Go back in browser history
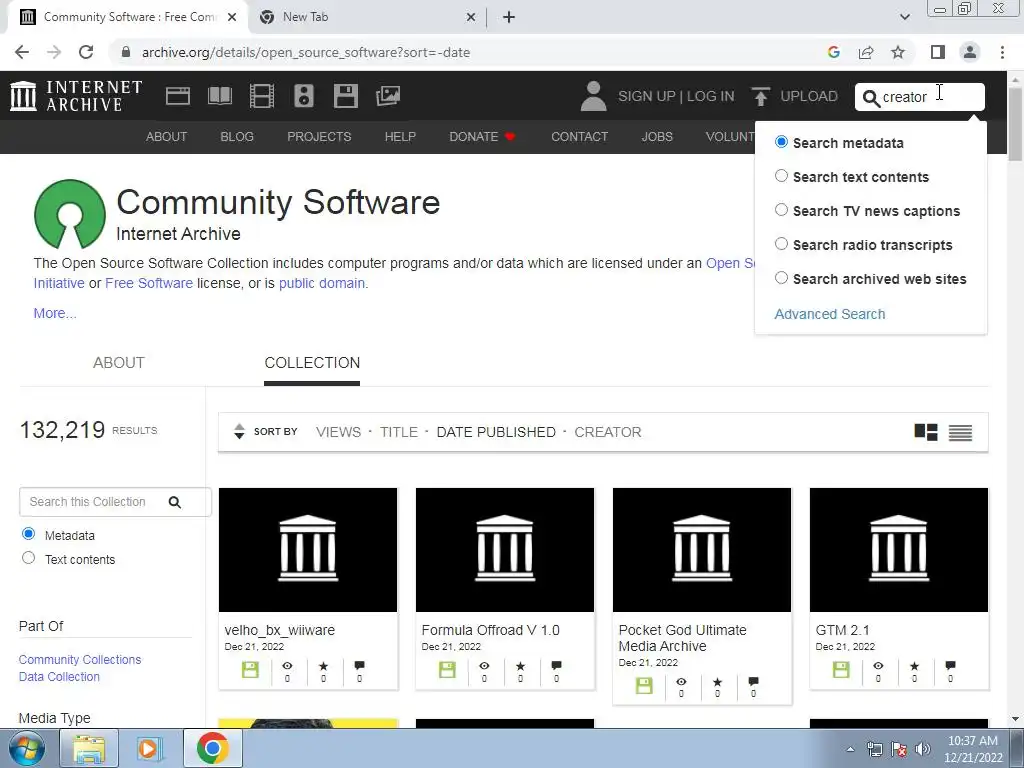This screenshot has height=768, width=1024. pos(22,52)
